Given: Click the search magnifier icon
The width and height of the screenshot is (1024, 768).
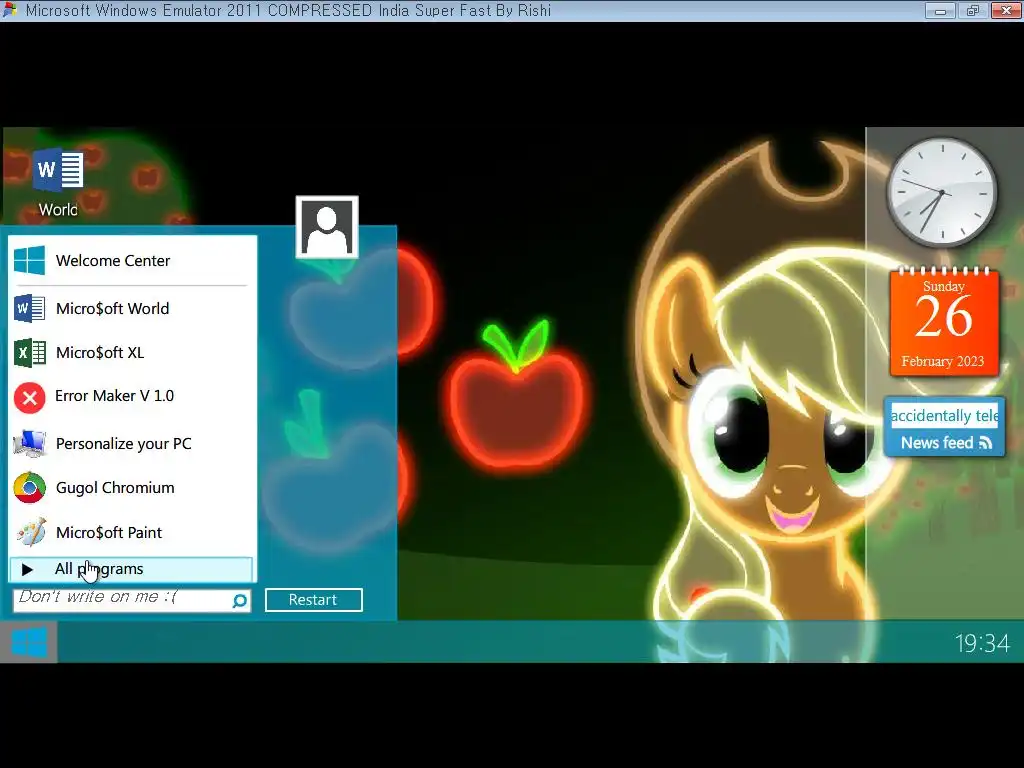Looking at the screenshot, I should click(240, 600).
